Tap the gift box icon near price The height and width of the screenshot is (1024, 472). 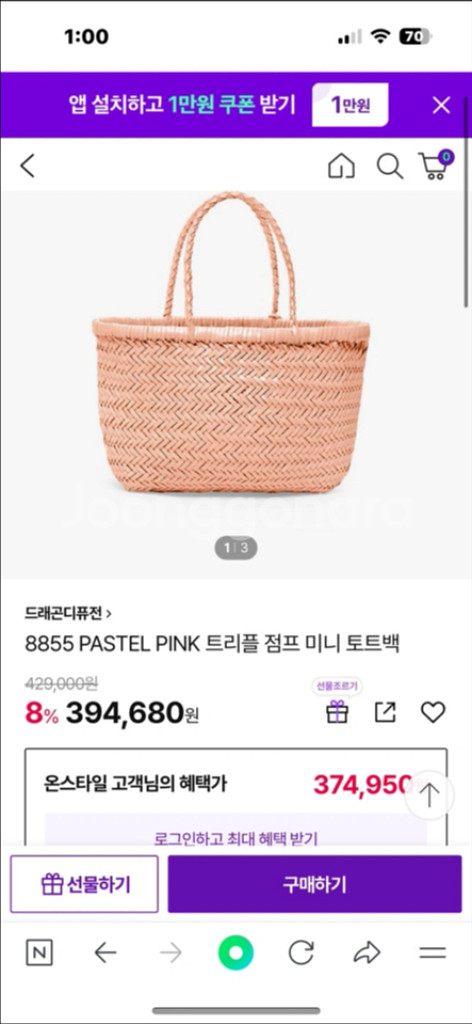(337, 712)
